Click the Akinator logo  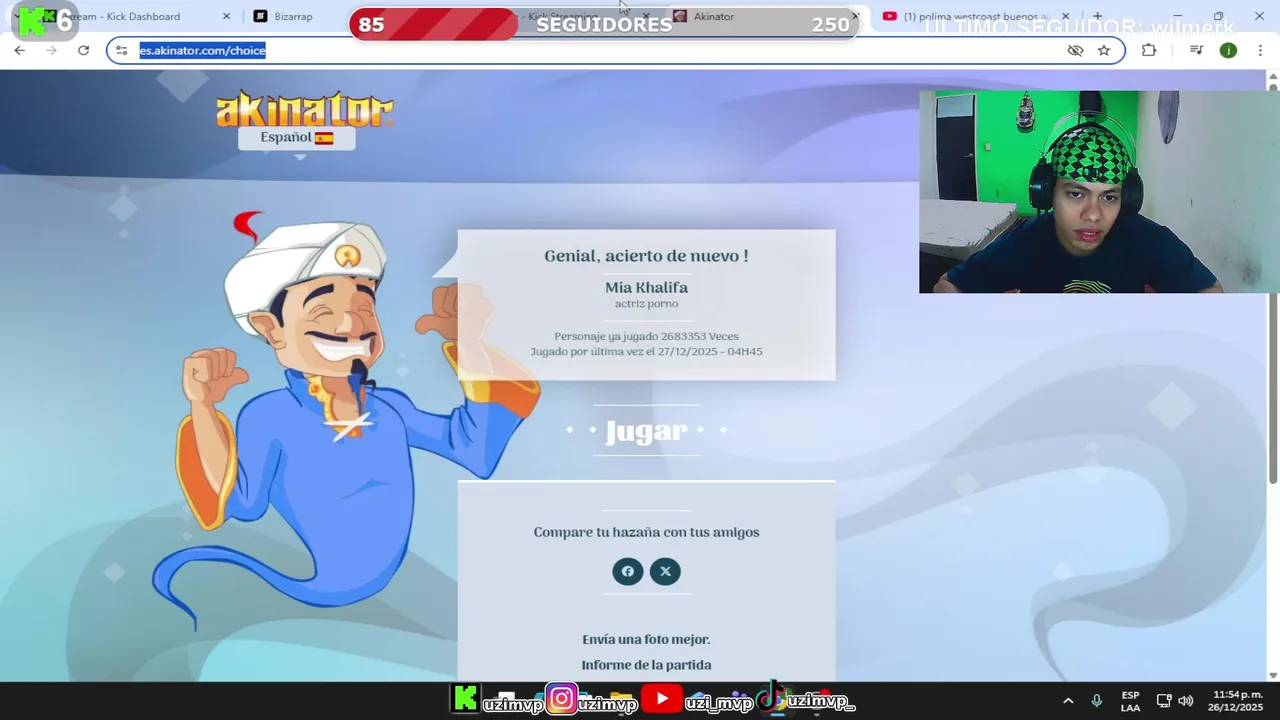[x=305, y=110]
